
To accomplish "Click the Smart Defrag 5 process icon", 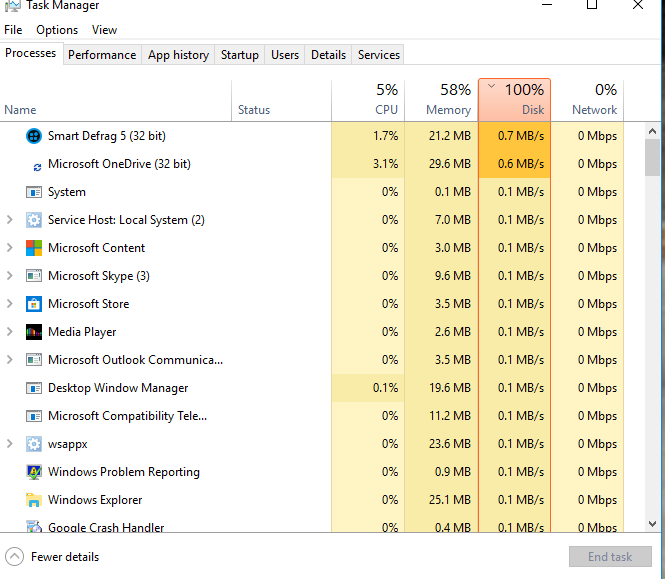I will click(34, 136).
